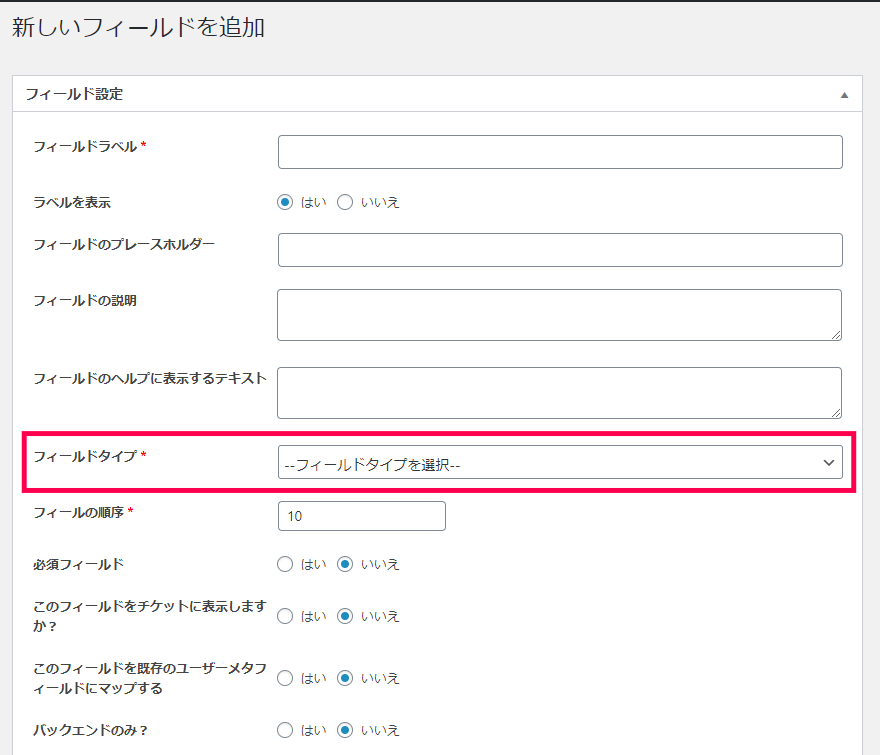
Task: Collapse the フィールド設定 panel arrow
Action: click(844, 95)
